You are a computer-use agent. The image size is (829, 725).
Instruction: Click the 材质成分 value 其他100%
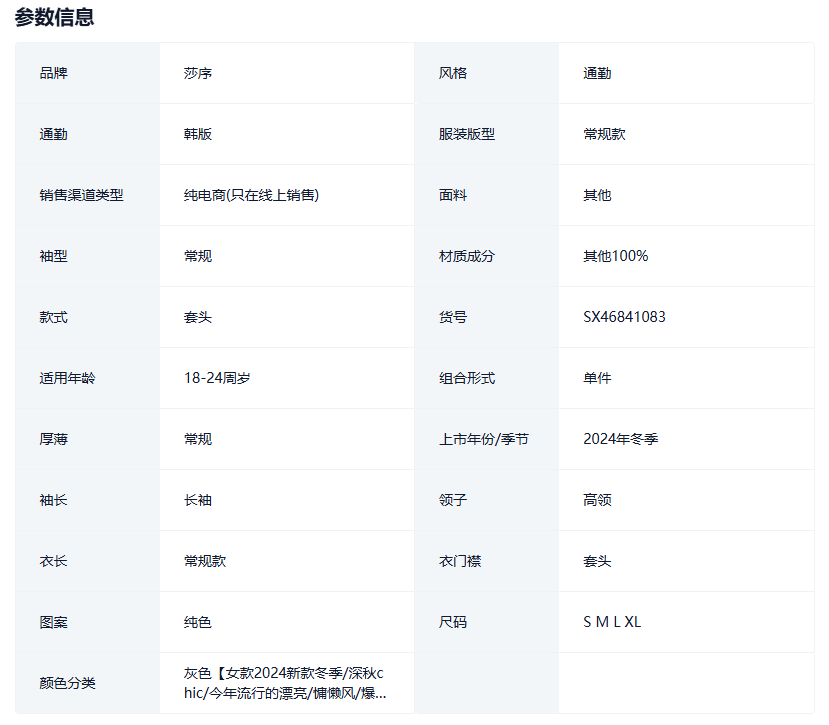click(x=616, y=256)
